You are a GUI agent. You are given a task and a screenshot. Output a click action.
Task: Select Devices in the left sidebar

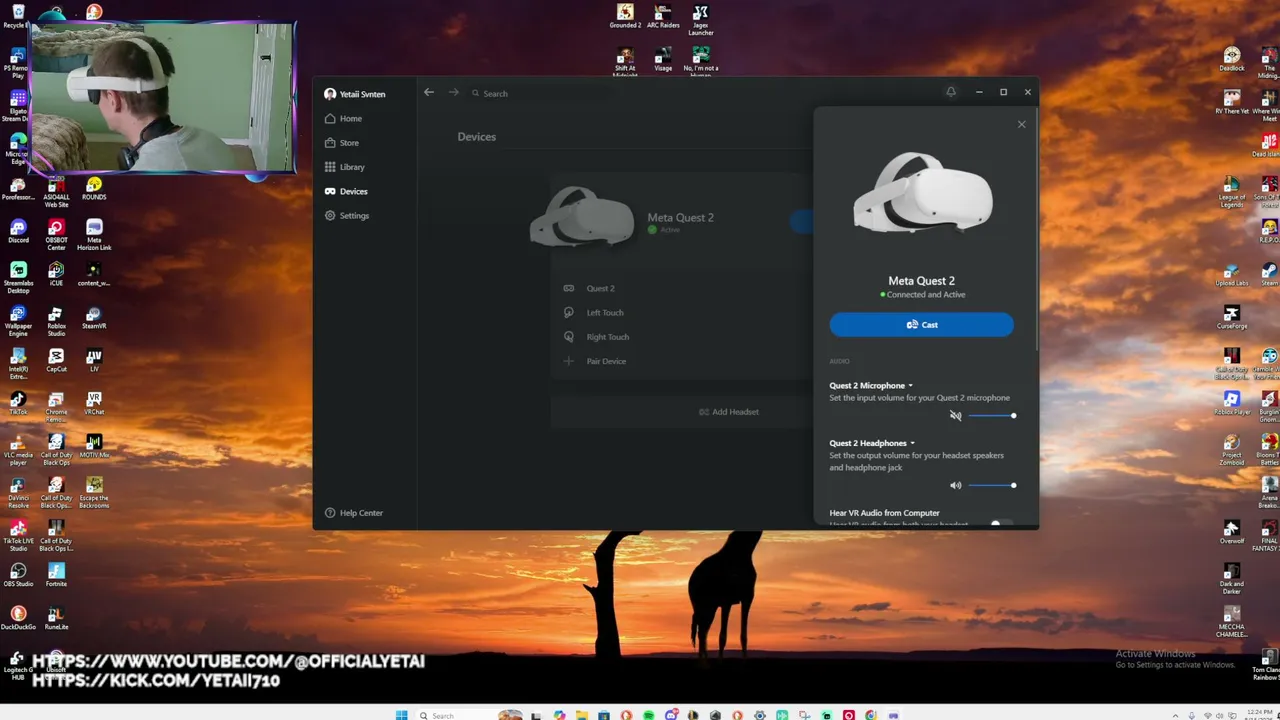coord(346,192)
